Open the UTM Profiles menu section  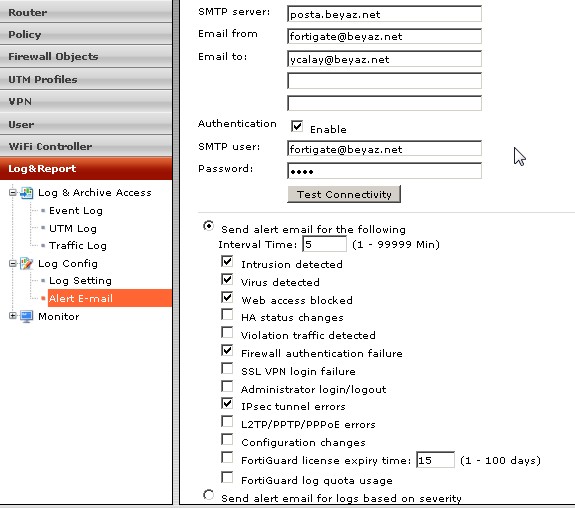pos(86,79)
